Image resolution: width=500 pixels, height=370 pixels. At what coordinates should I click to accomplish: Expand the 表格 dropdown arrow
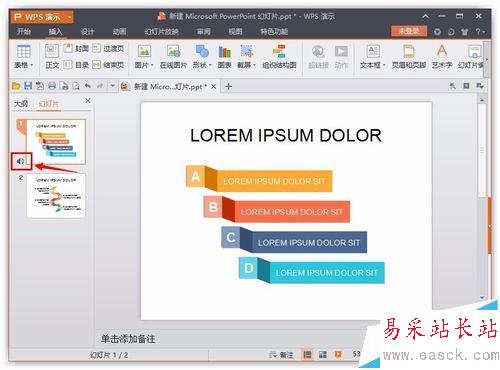[x=32, y=65]
